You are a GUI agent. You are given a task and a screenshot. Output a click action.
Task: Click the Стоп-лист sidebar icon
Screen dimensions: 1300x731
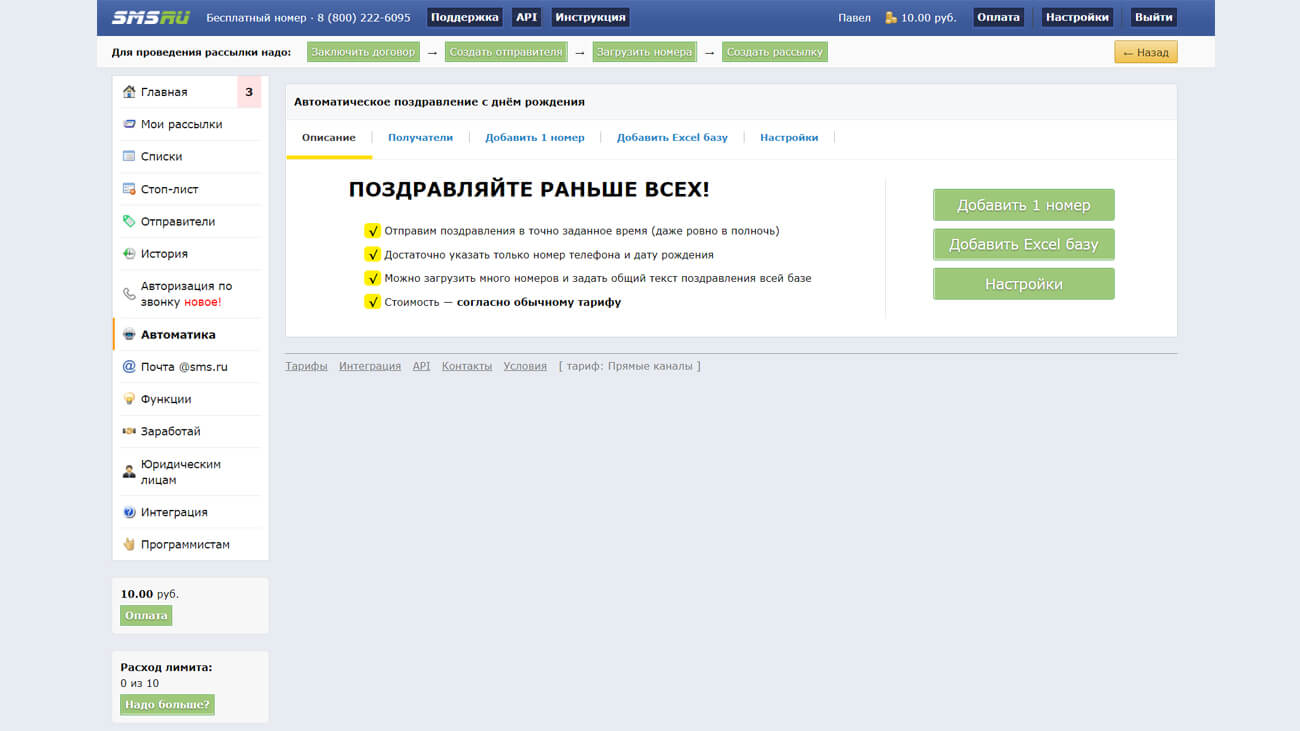click(129, 189)
